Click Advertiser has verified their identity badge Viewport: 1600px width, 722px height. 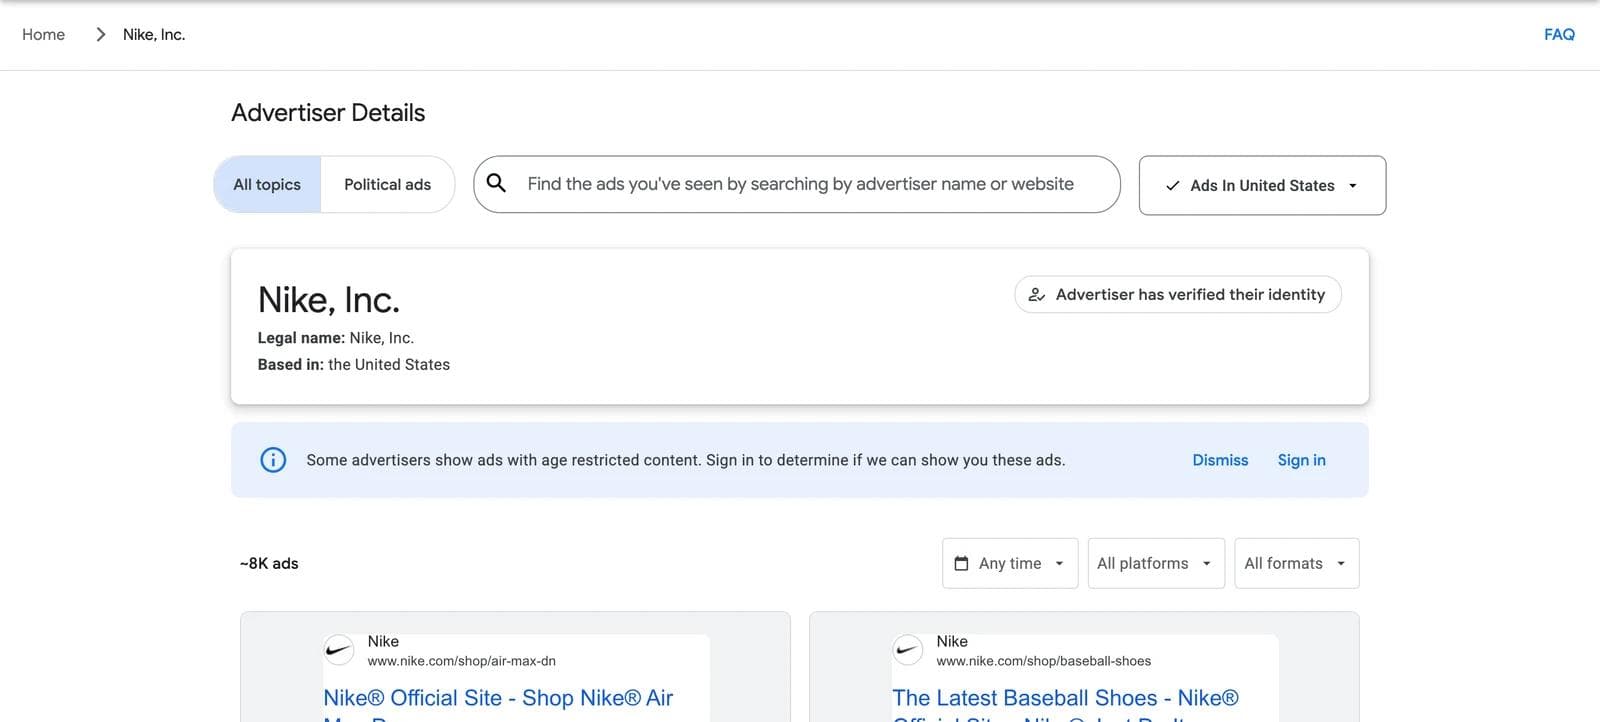click(x=1178, y=294)
